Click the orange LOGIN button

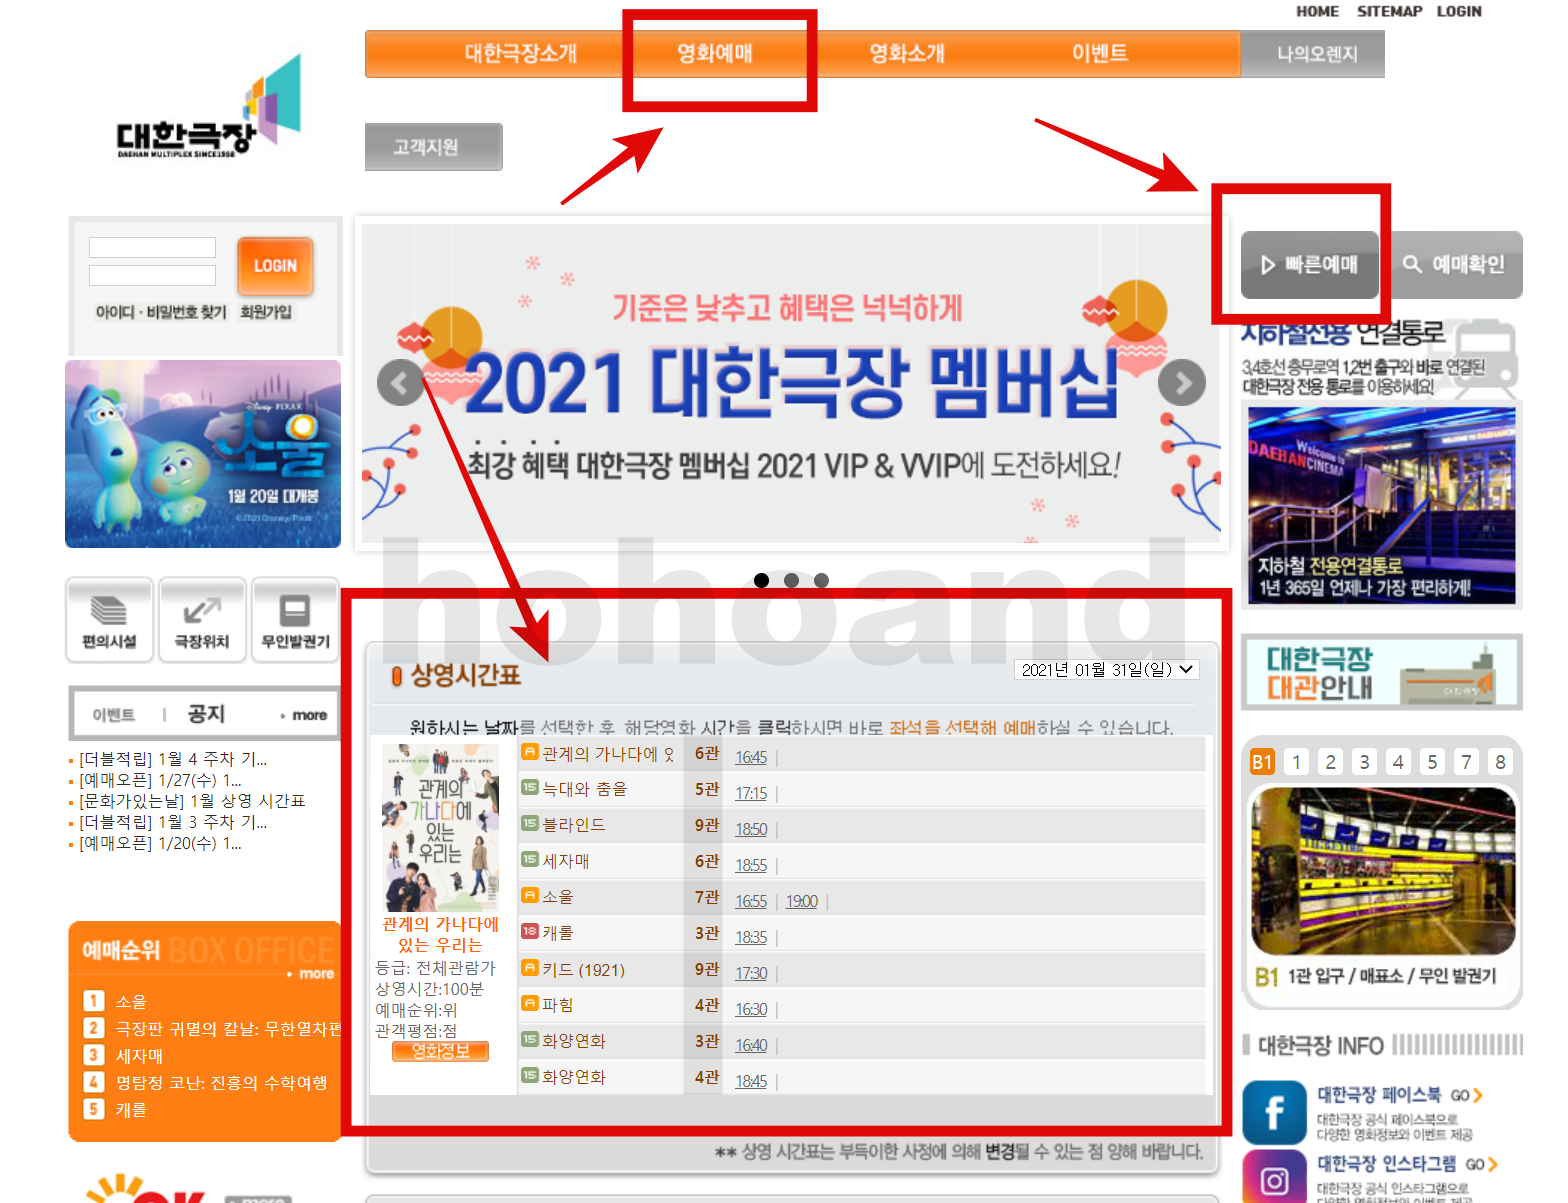point(275,266)
